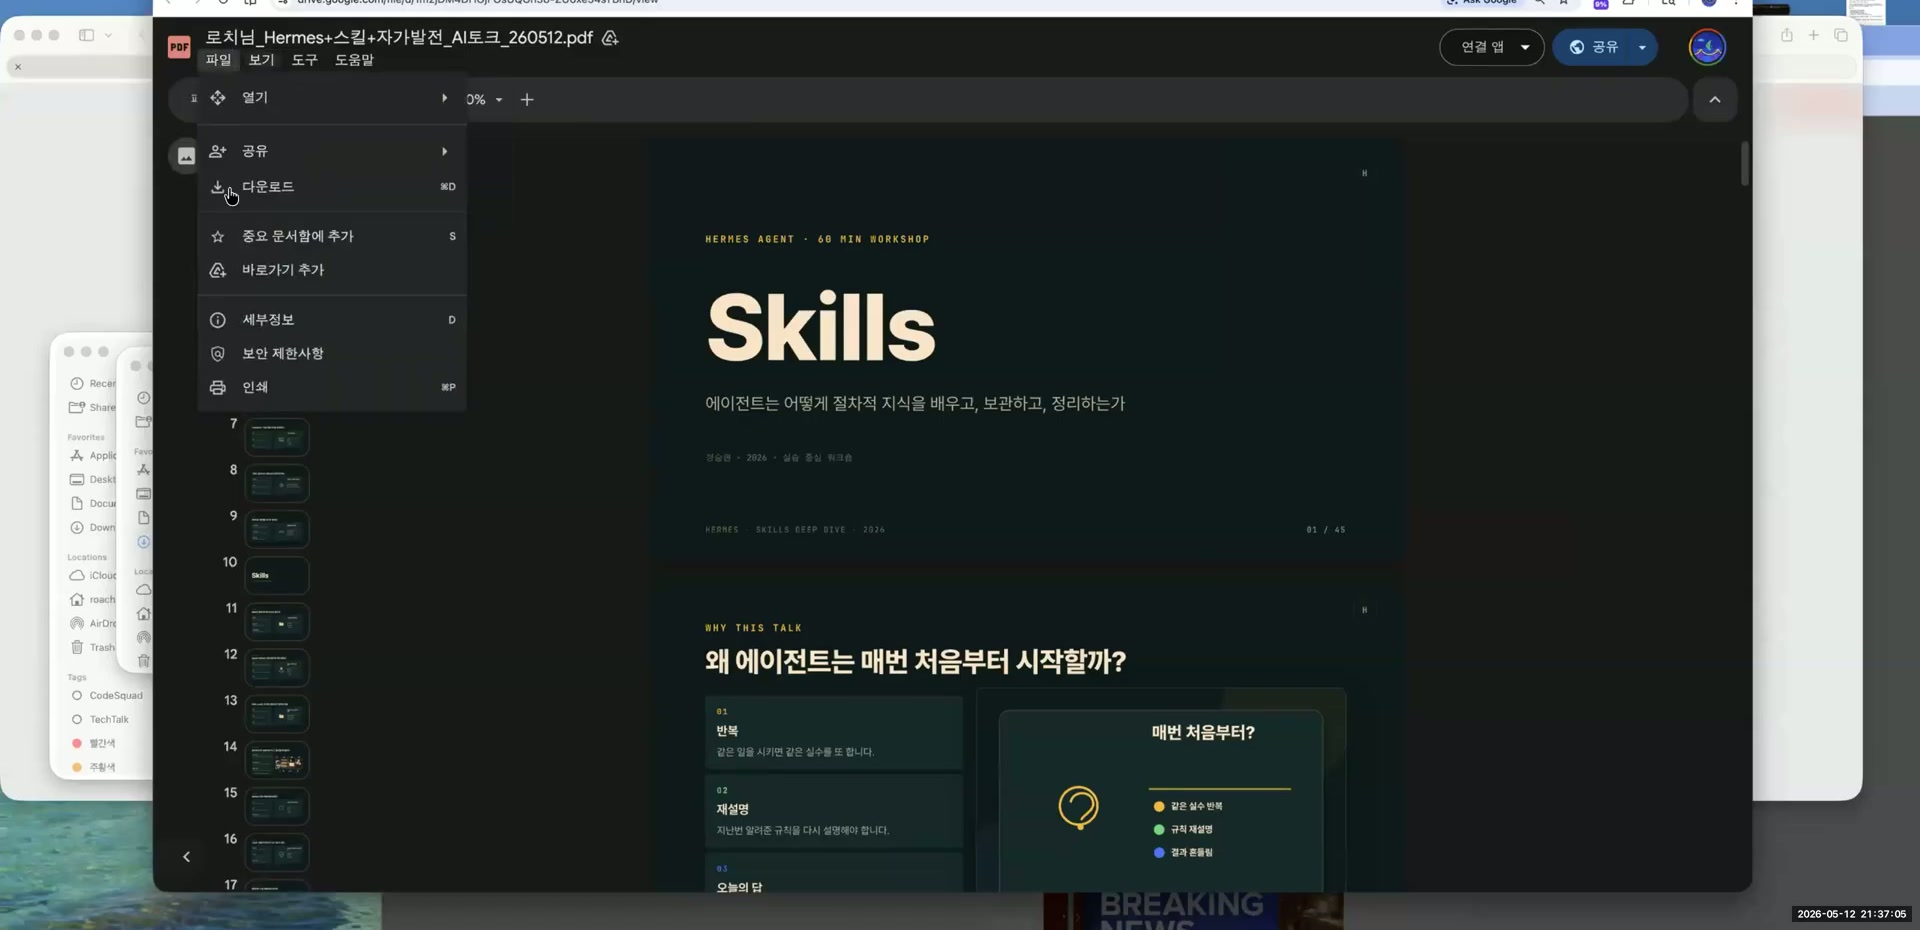Toggle the thumbnail panel image icon
This screenshot has width=1920, height=930.
click(186, 156)
